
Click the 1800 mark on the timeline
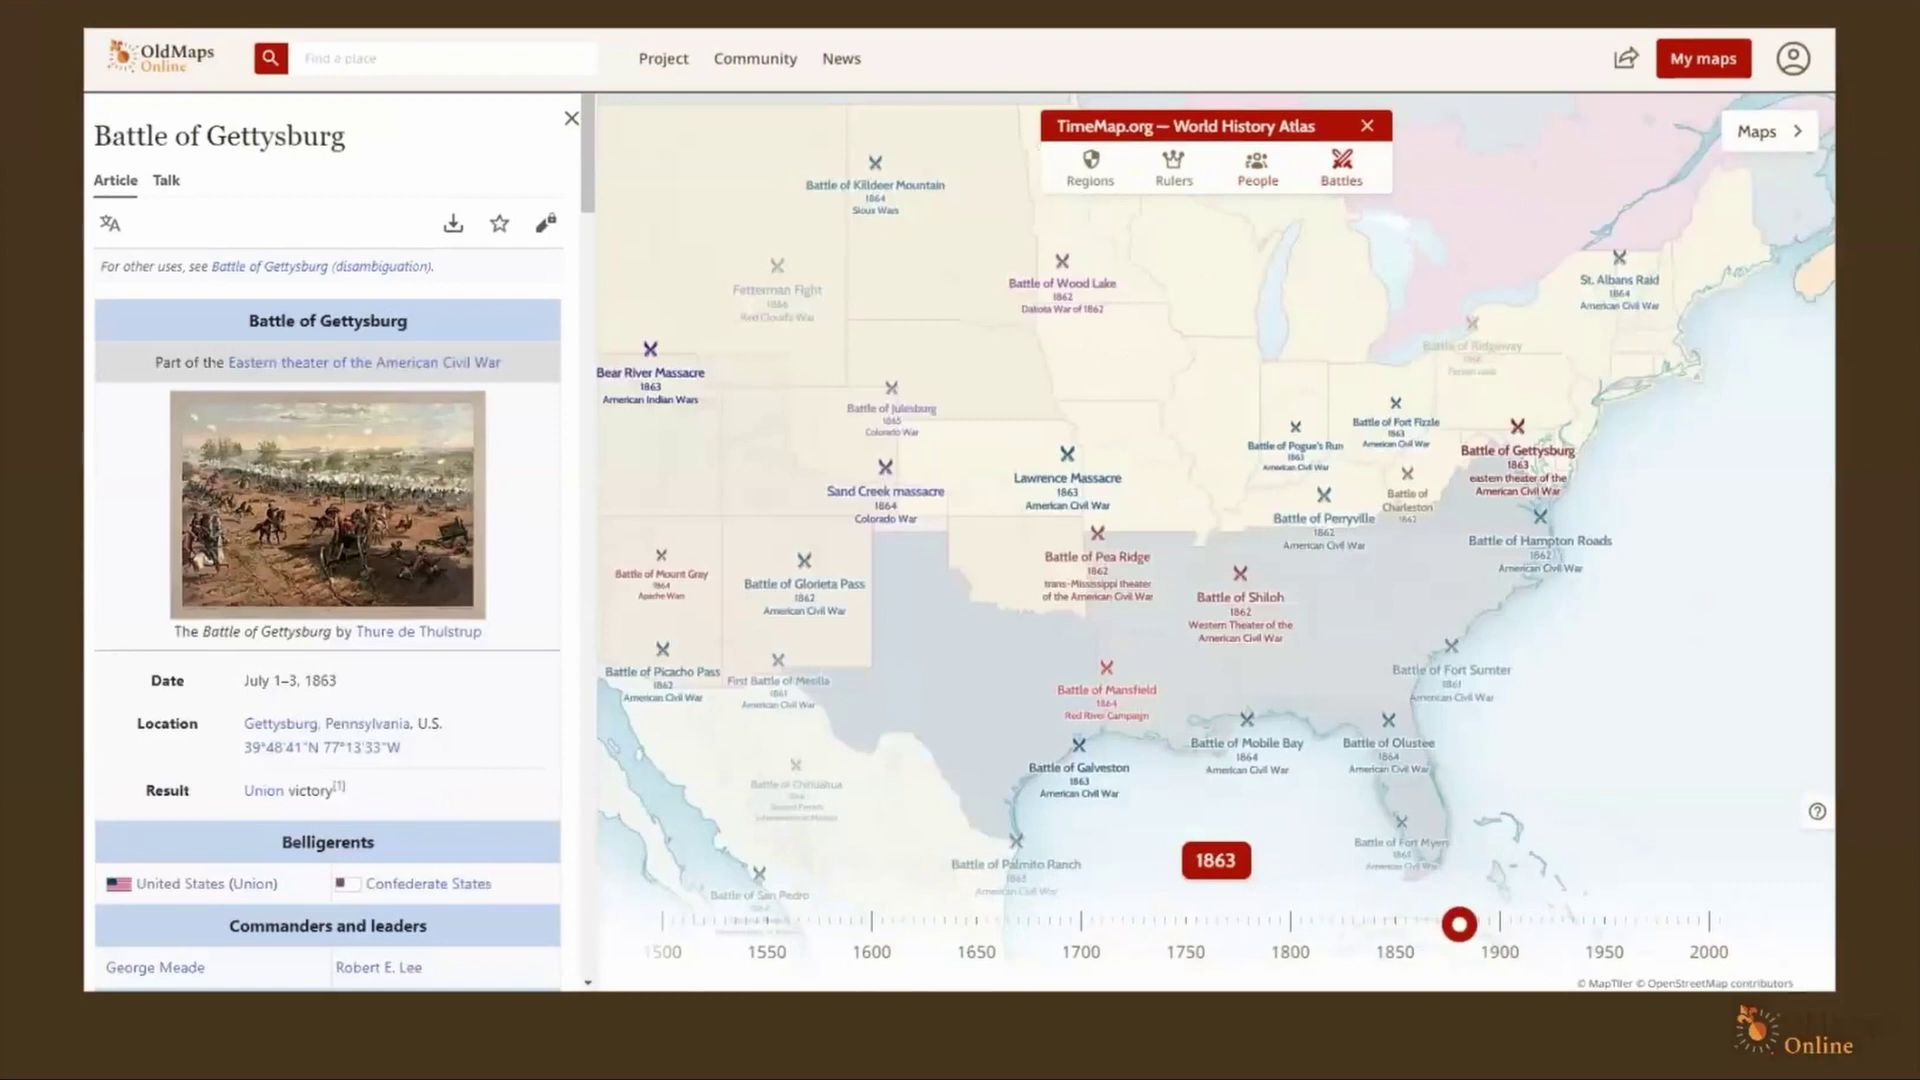[x=1290, y=952]
